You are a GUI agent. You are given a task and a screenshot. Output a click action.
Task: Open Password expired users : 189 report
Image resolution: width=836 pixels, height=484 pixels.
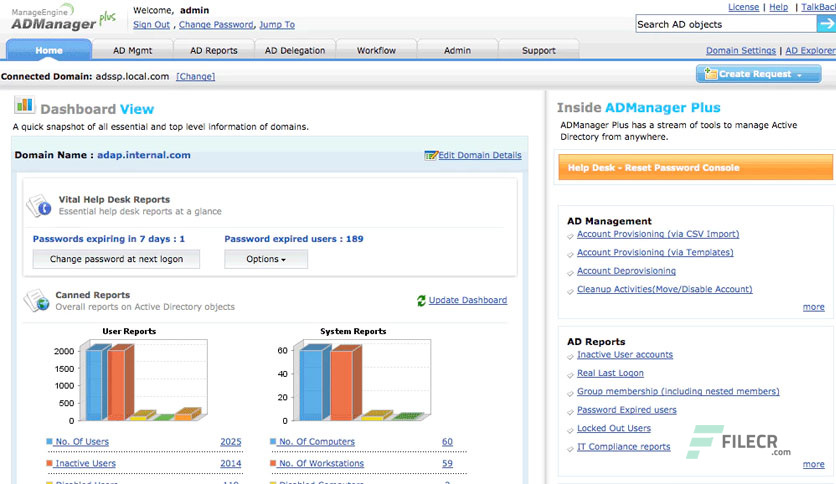click(x=294, y=239)
